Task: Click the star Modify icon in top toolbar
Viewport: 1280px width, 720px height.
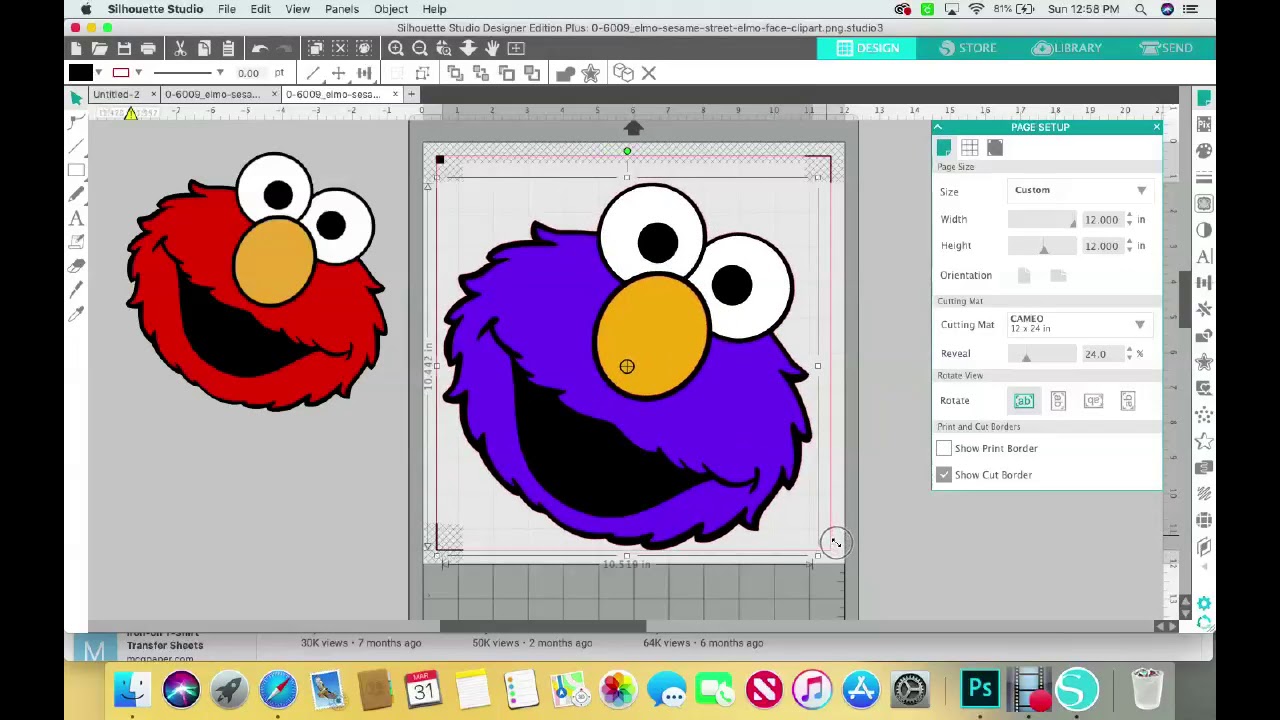Action: tap(590, 73)
